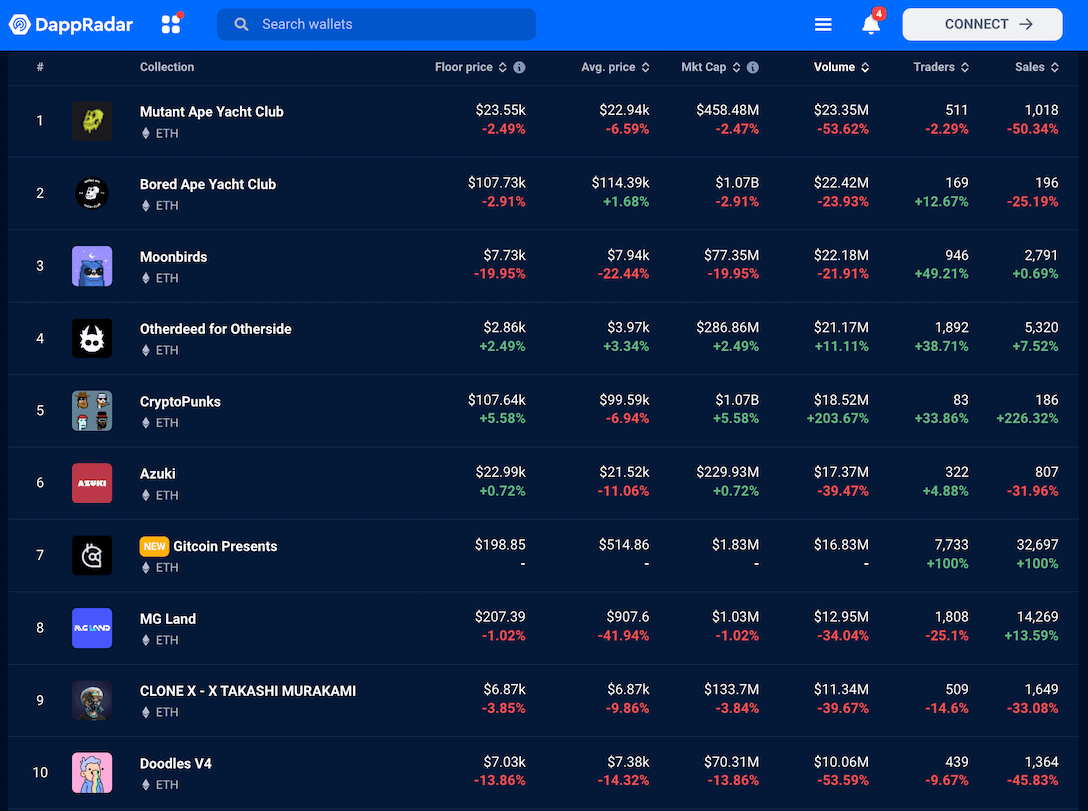The width and height of the screenshot is (1088, 811).
Task: Click the NEW badge on Gitcoin Presents
Action: tap(154, 547)
